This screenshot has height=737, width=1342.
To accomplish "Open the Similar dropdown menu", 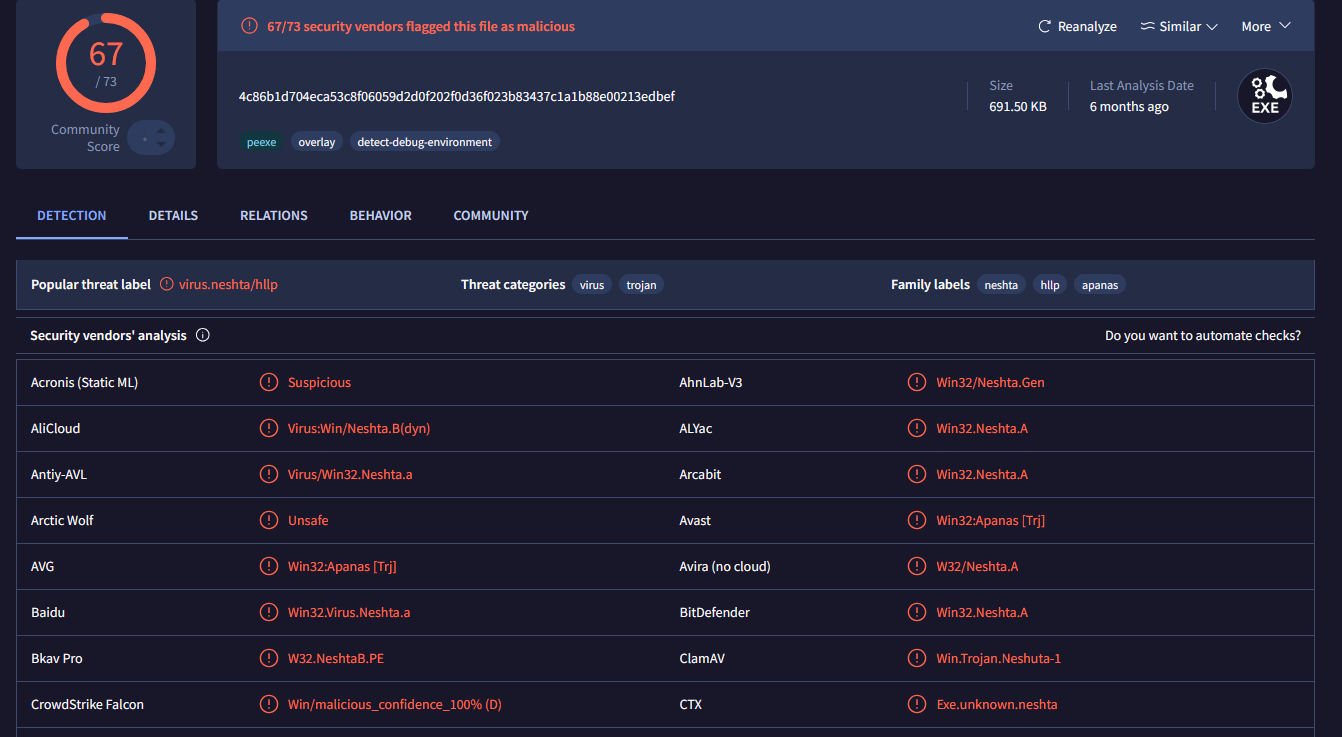I will click(1179, 27).
